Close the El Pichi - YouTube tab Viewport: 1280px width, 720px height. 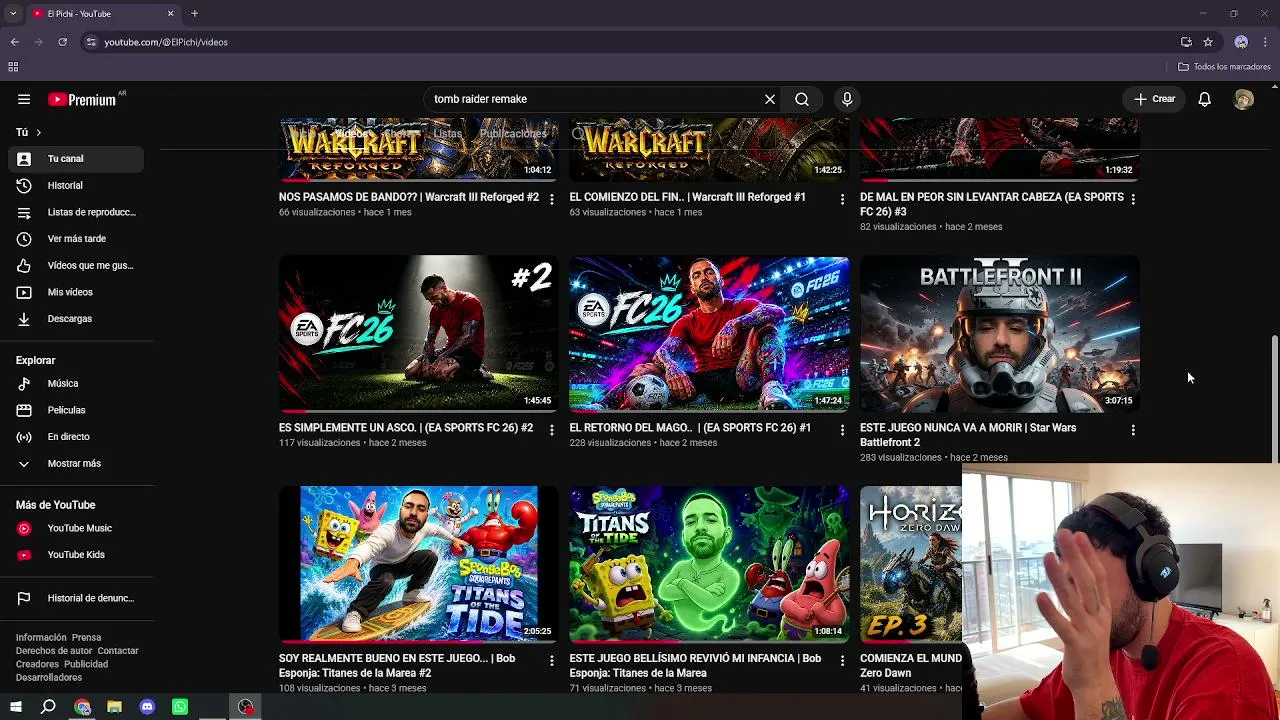point(170,13)
